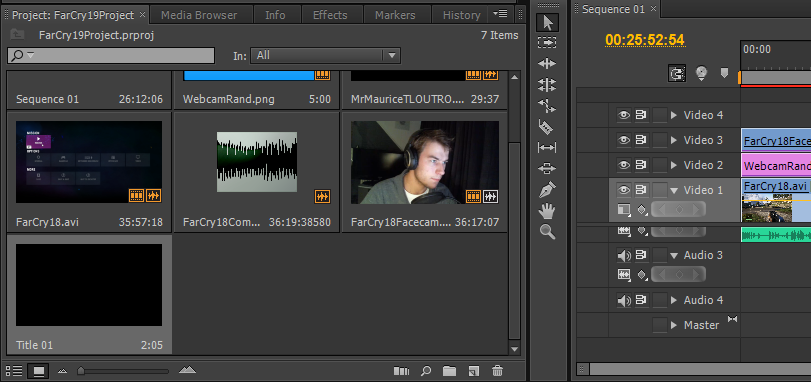The width and height of the screenshot is (811, 382).
Task: Select the Zoom tool in the tools panel
Action: pos(547,232)
